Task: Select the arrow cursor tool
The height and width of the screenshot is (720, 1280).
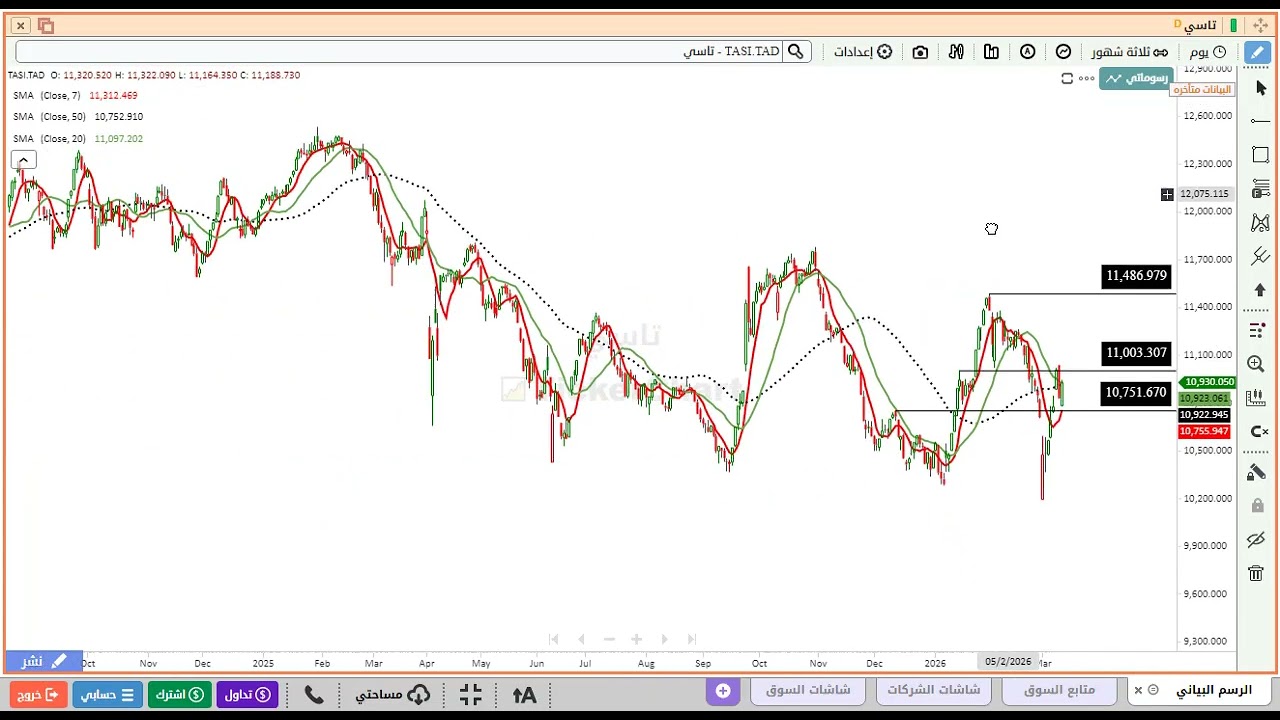Action: (1260, 88)
